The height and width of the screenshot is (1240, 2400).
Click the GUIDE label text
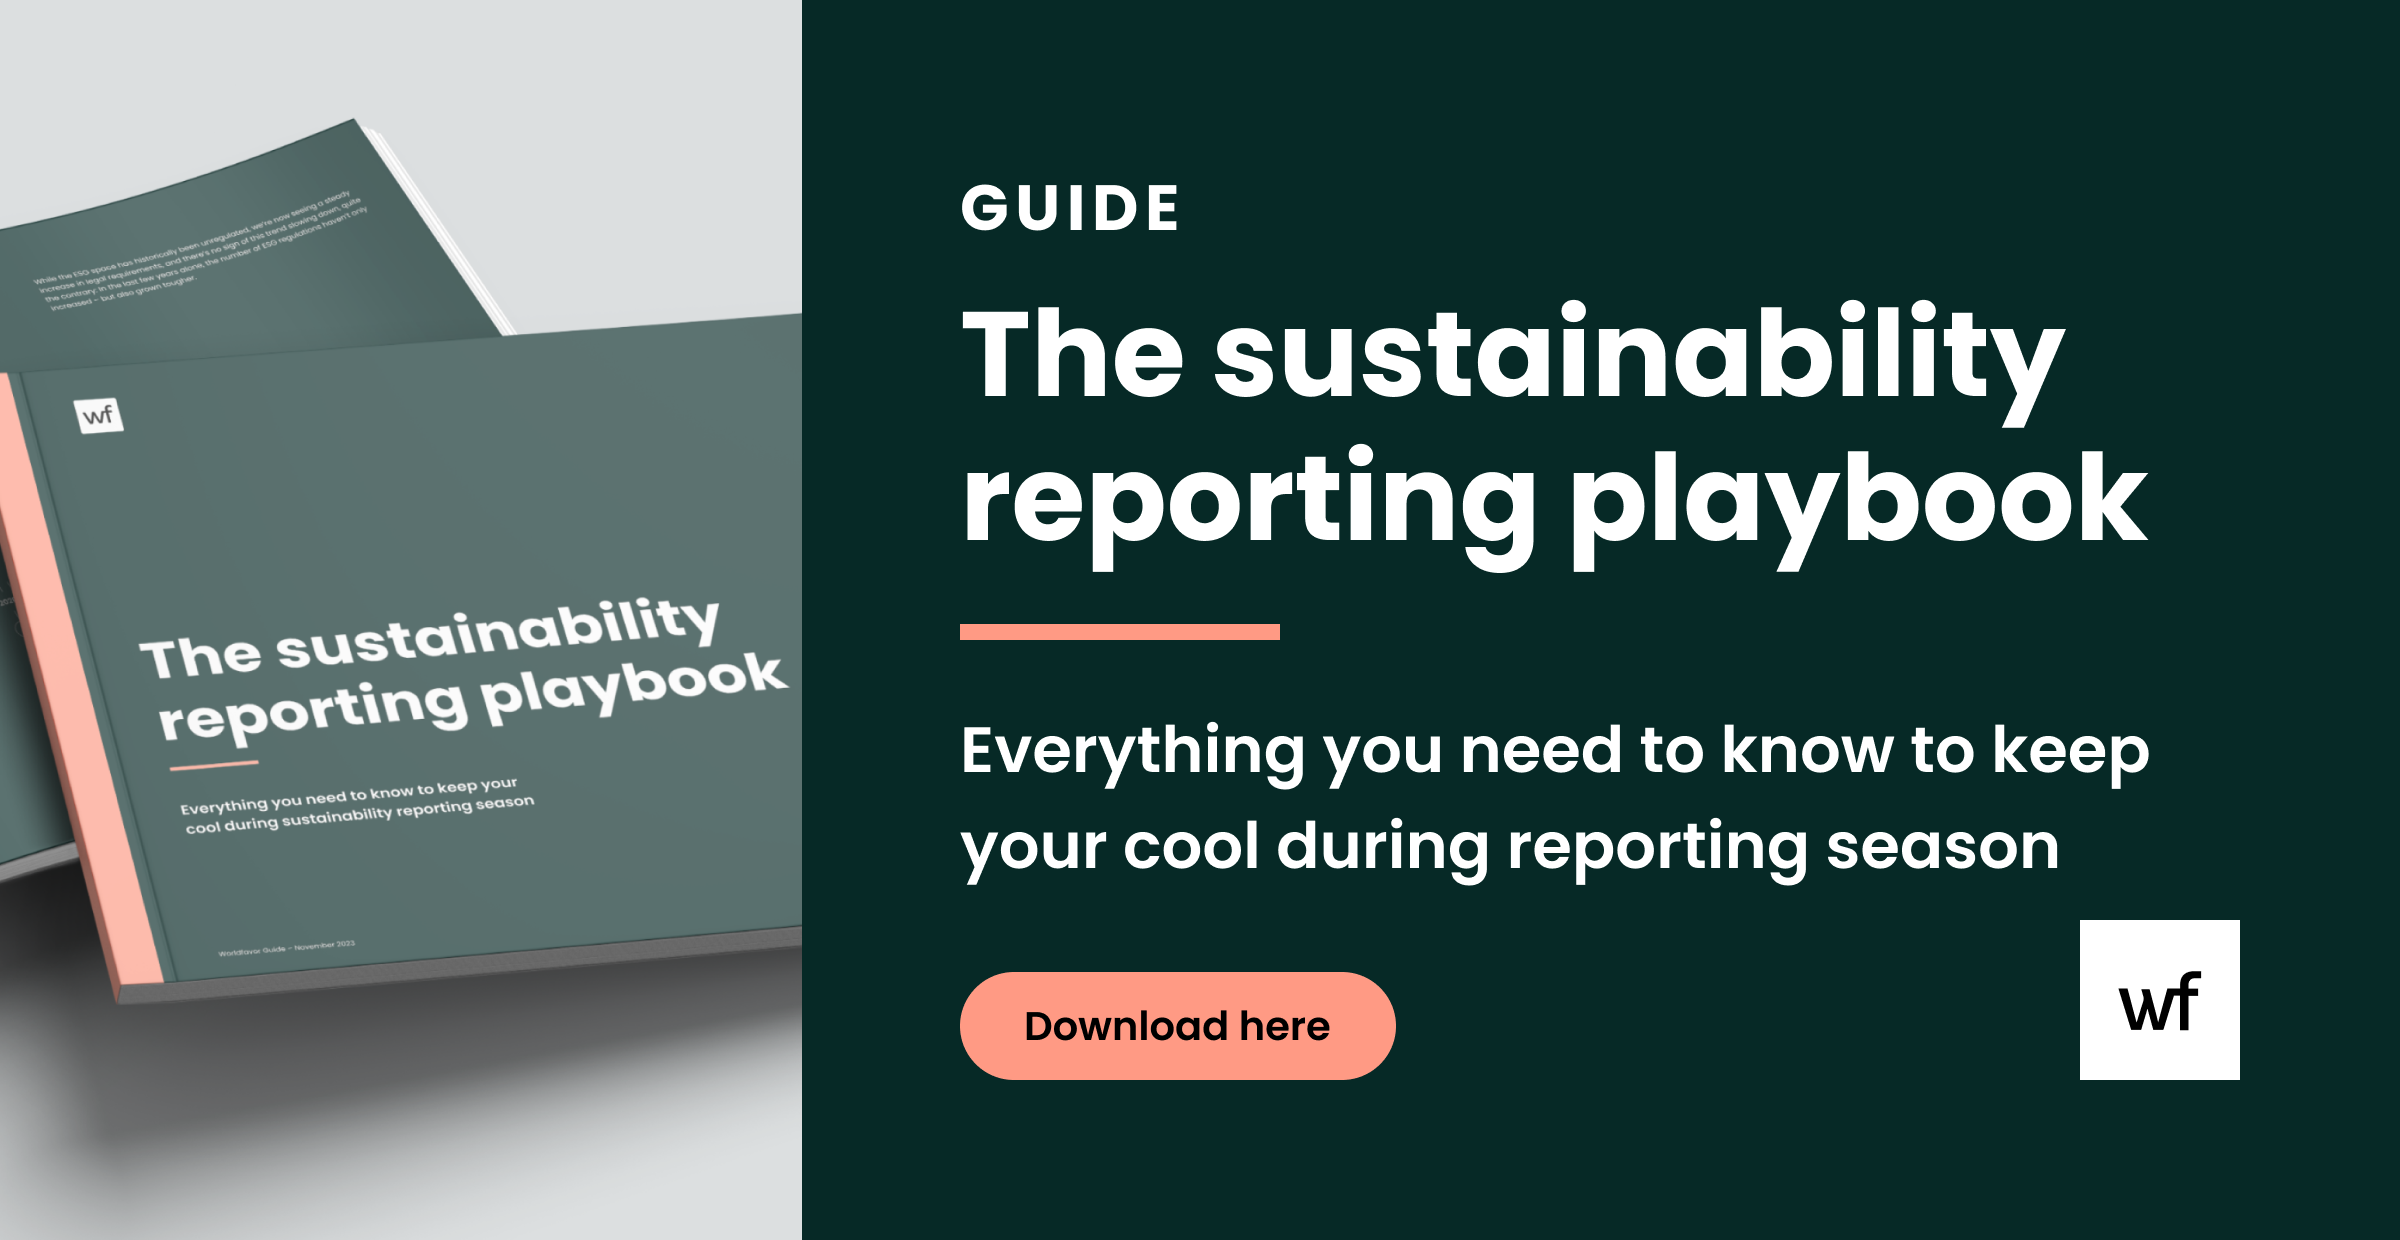pos(1070,209)
